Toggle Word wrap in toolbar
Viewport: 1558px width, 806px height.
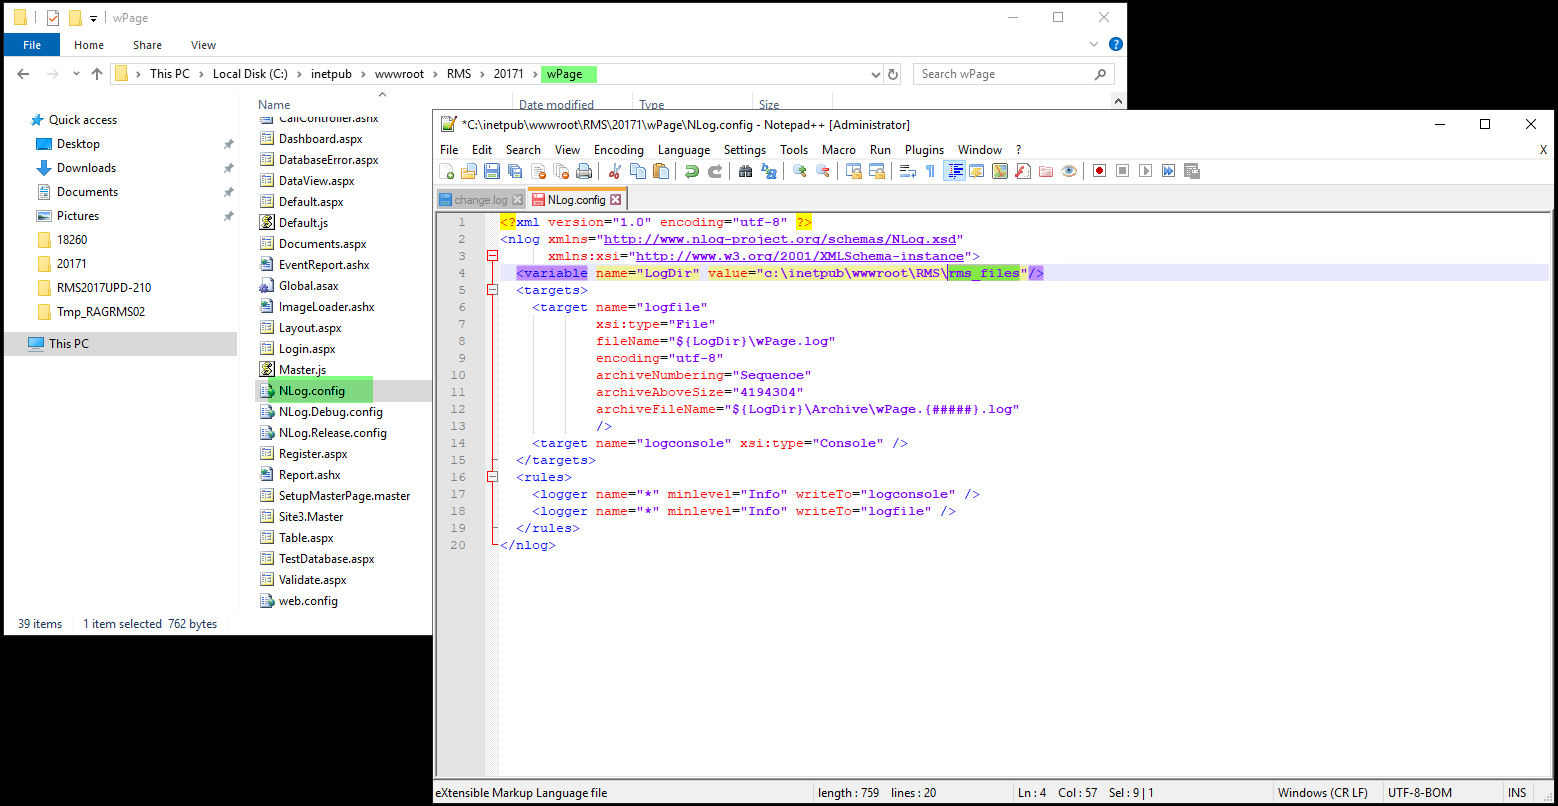907,171
